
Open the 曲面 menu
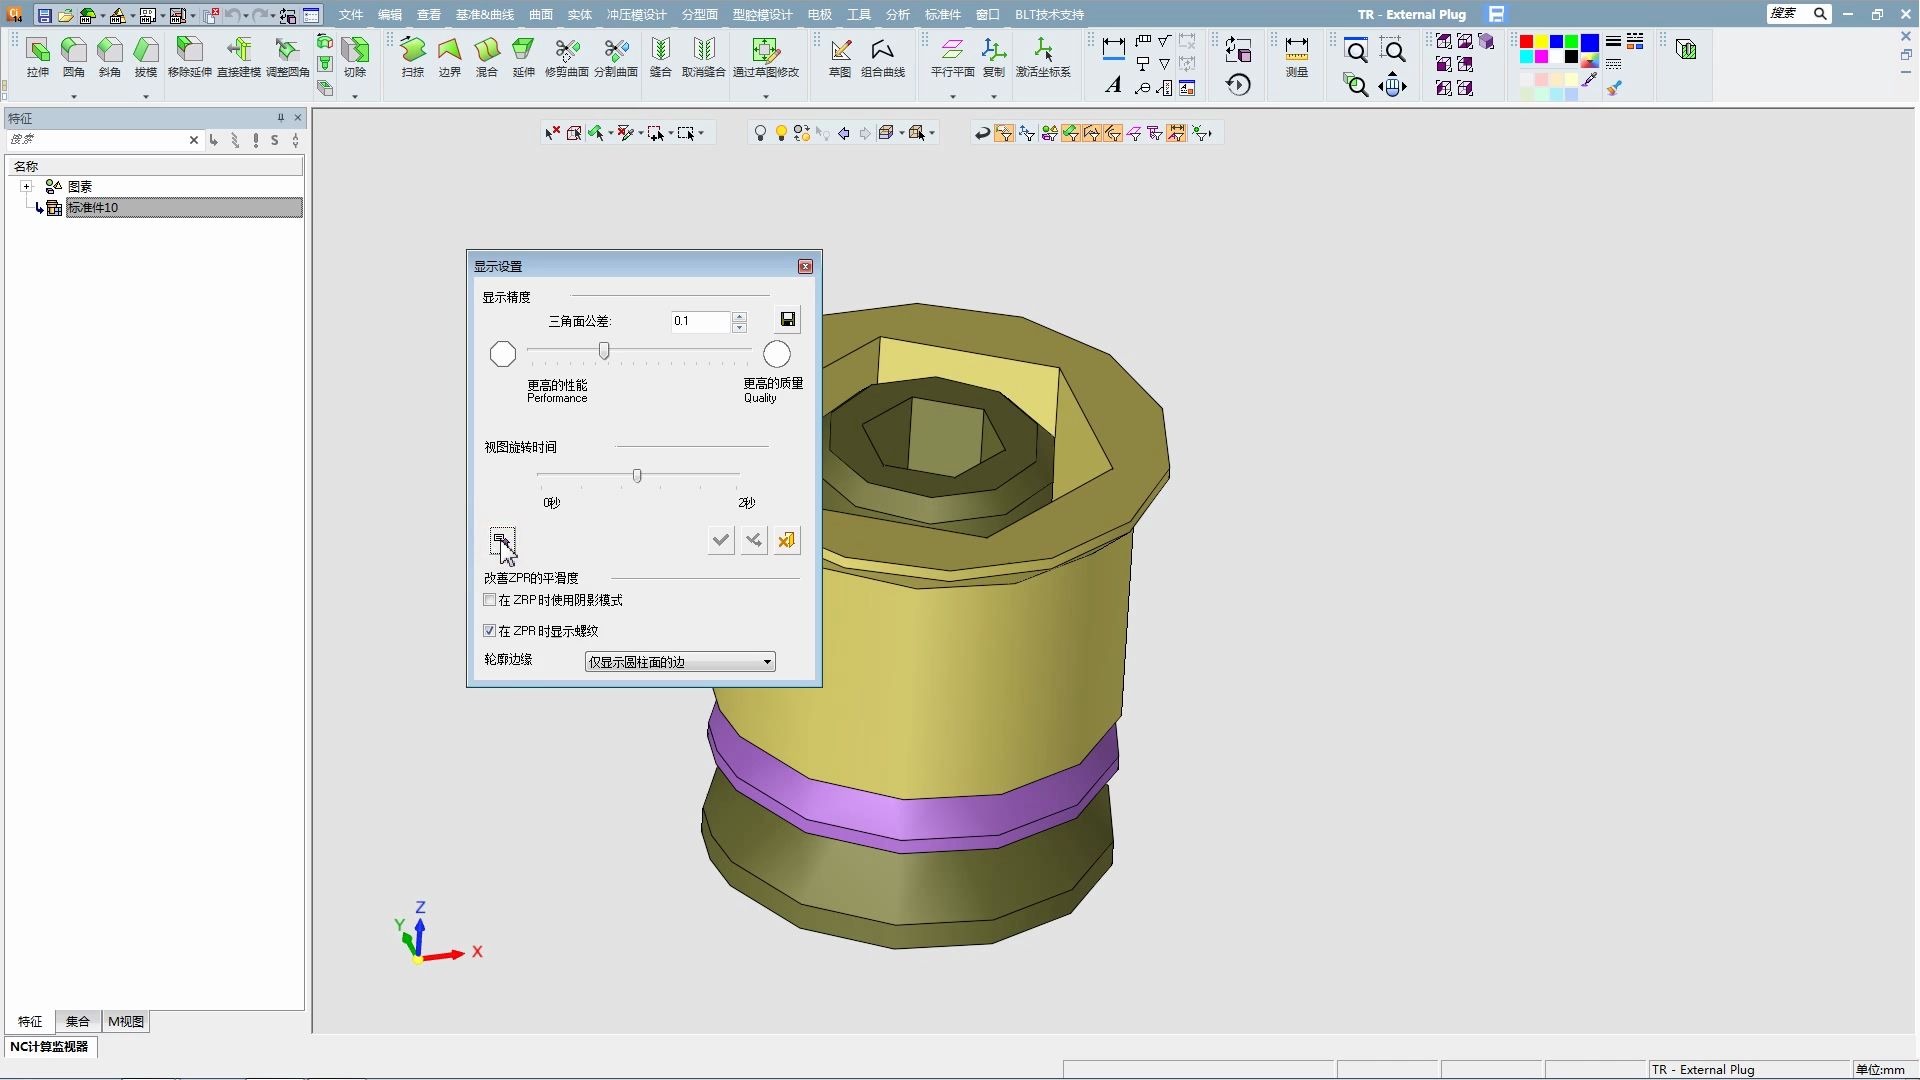click(541, 15)
